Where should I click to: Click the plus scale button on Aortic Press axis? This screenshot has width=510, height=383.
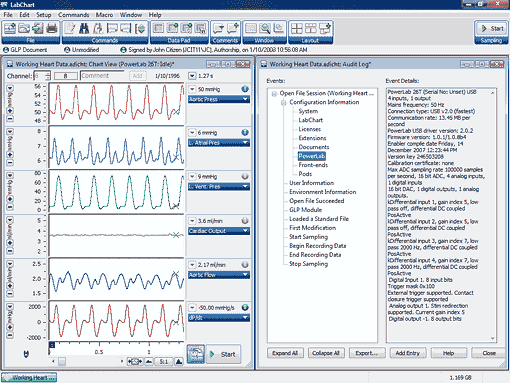(x=10, y=111)
